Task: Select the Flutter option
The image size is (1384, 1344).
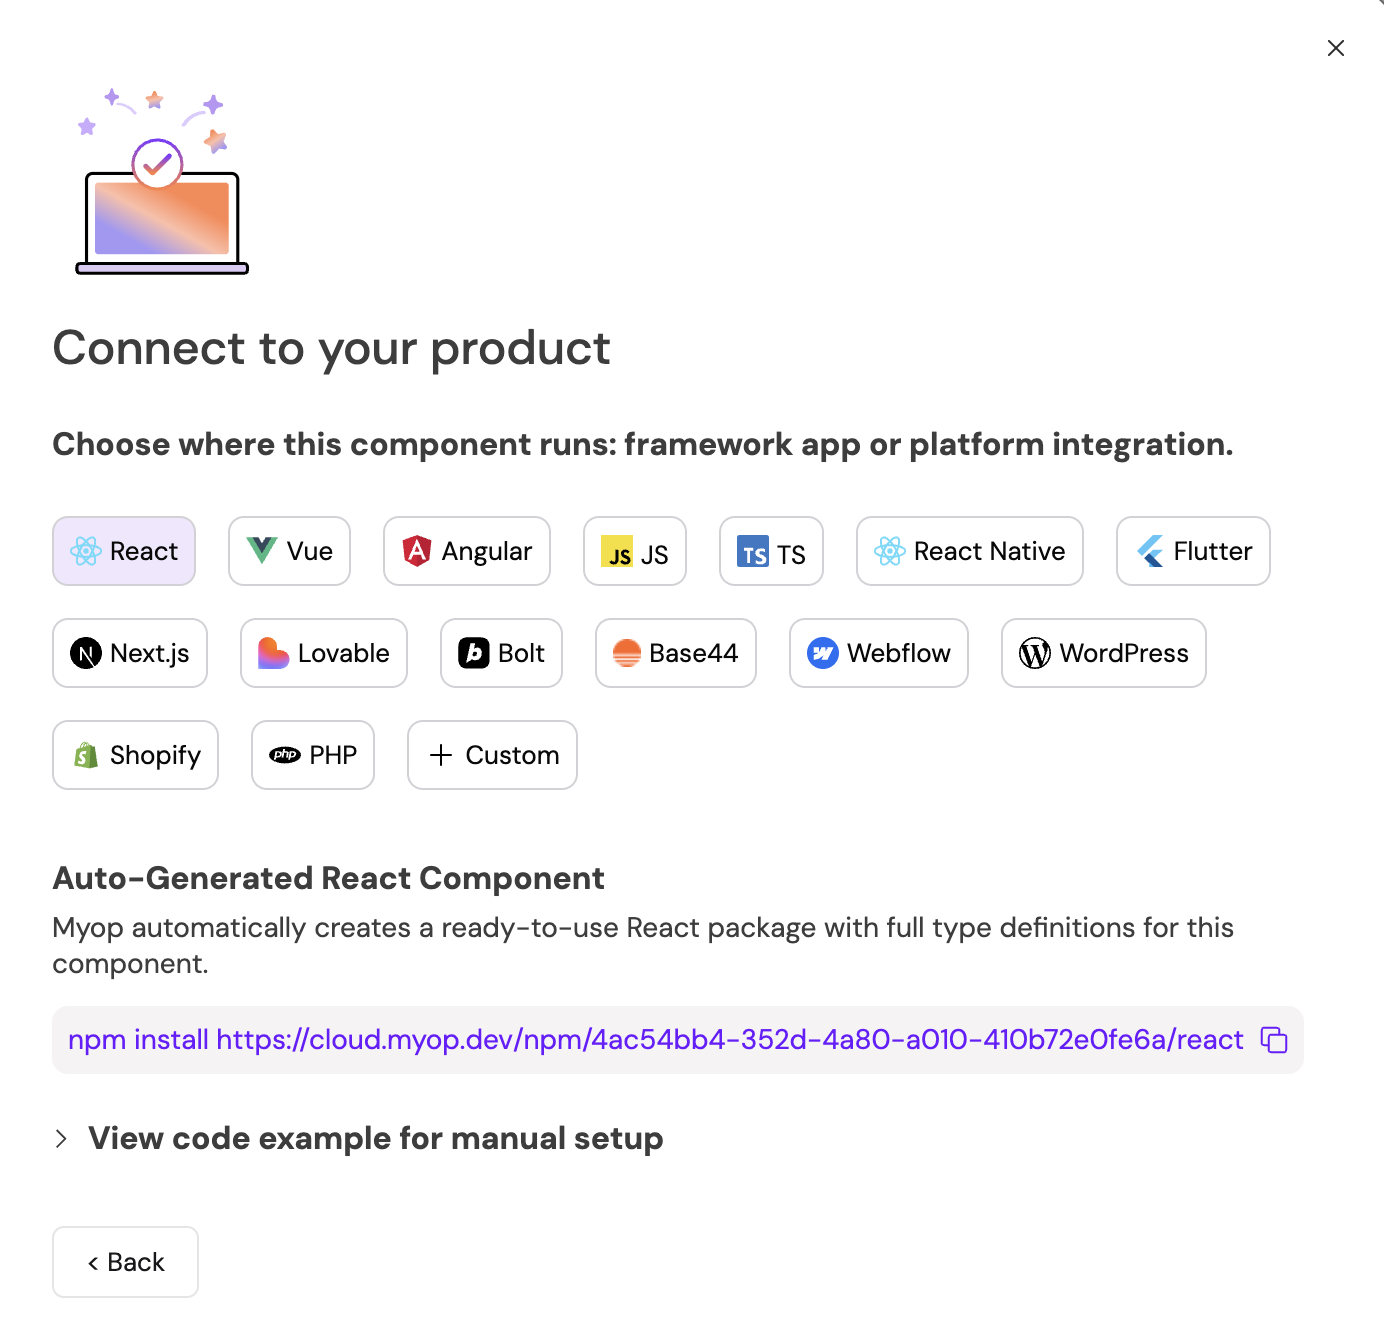Action: coord(1193,551)
